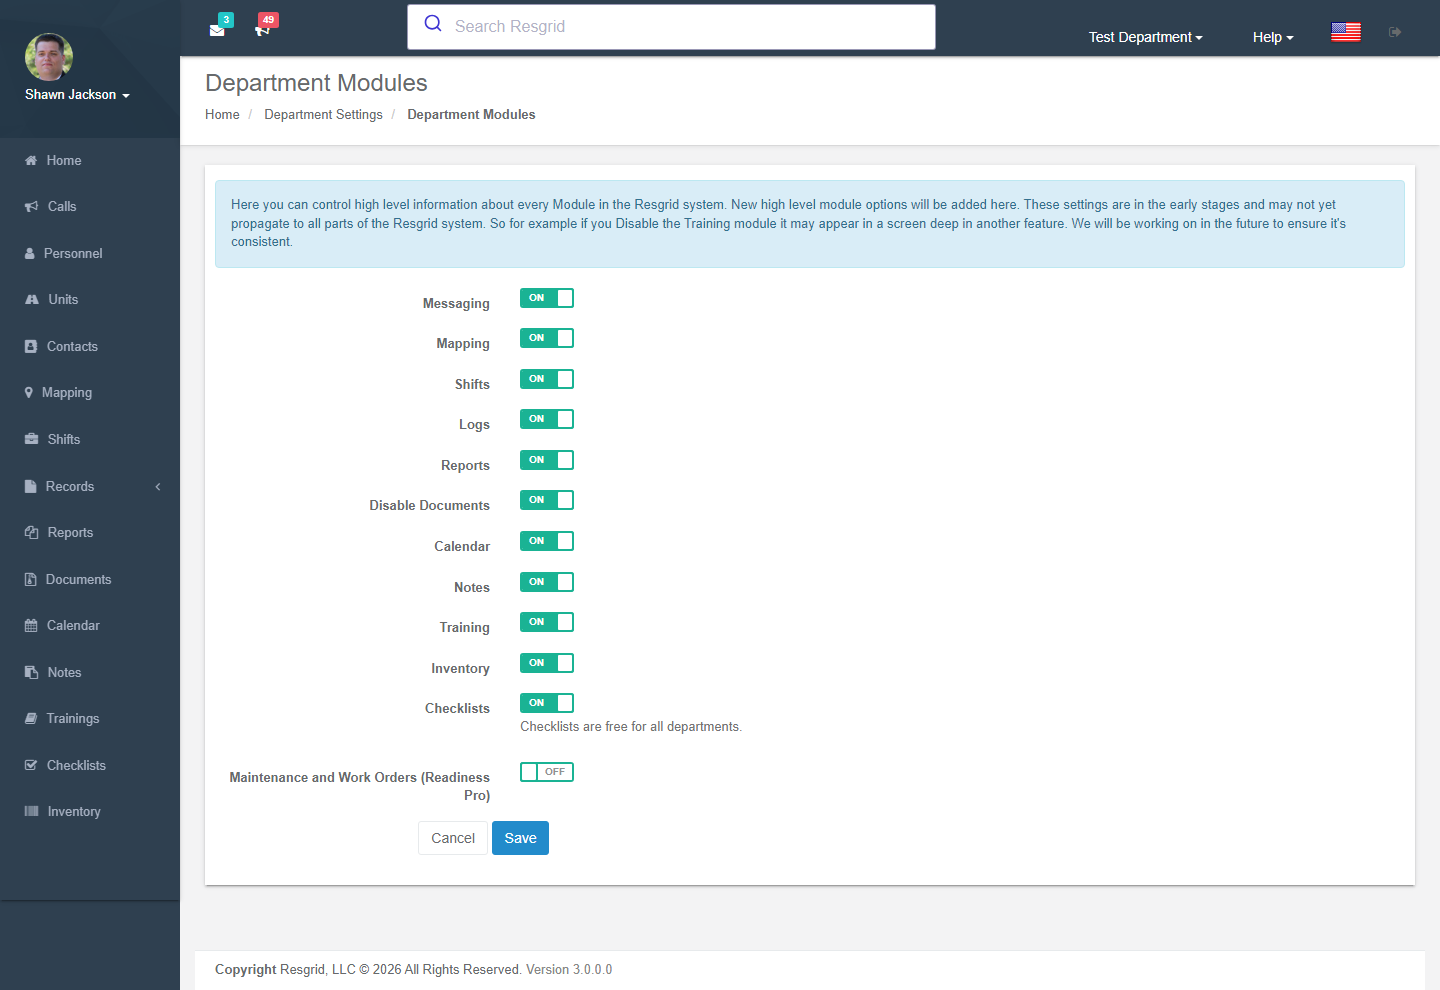Open the Shawn Jackson user dropdown

coord(77,95)
